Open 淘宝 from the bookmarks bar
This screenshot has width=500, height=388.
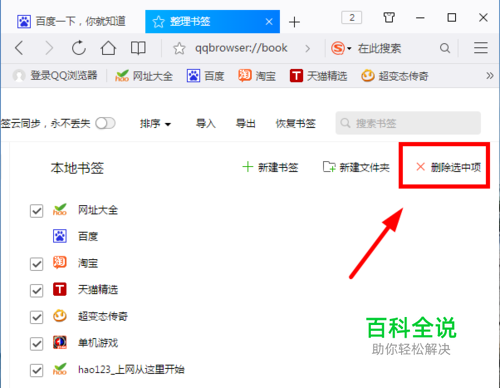click(x=257, y=76)
